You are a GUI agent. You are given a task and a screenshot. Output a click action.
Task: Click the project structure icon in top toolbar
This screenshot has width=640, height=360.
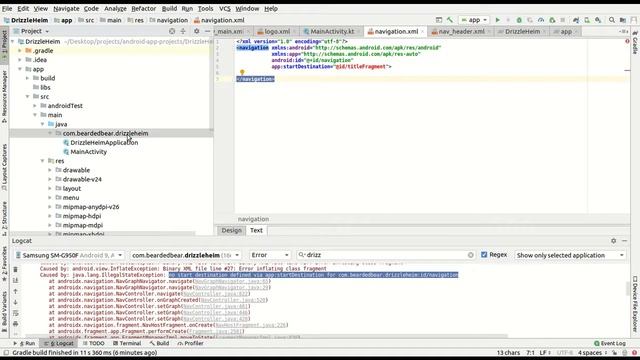[x=622, y=20]
